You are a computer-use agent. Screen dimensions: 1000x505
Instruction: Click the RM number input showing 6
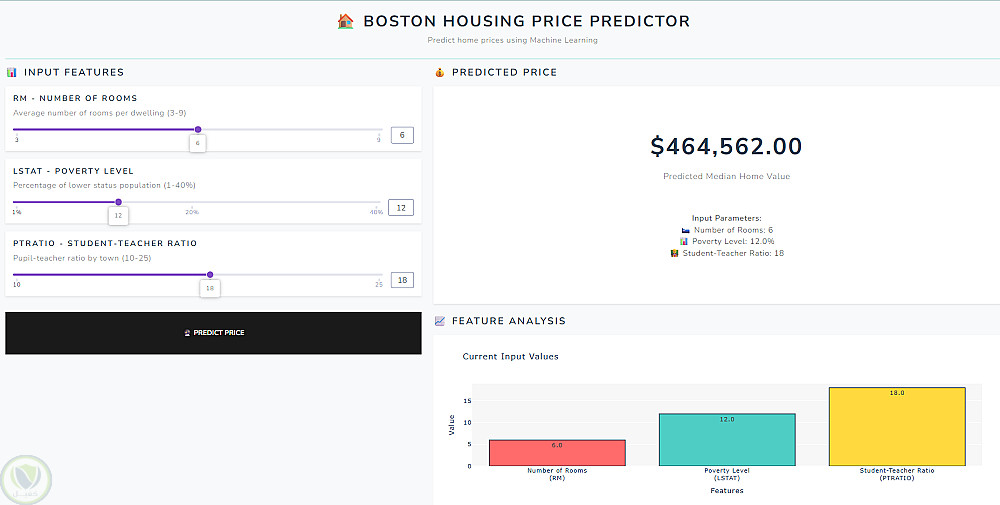[402, 135]
